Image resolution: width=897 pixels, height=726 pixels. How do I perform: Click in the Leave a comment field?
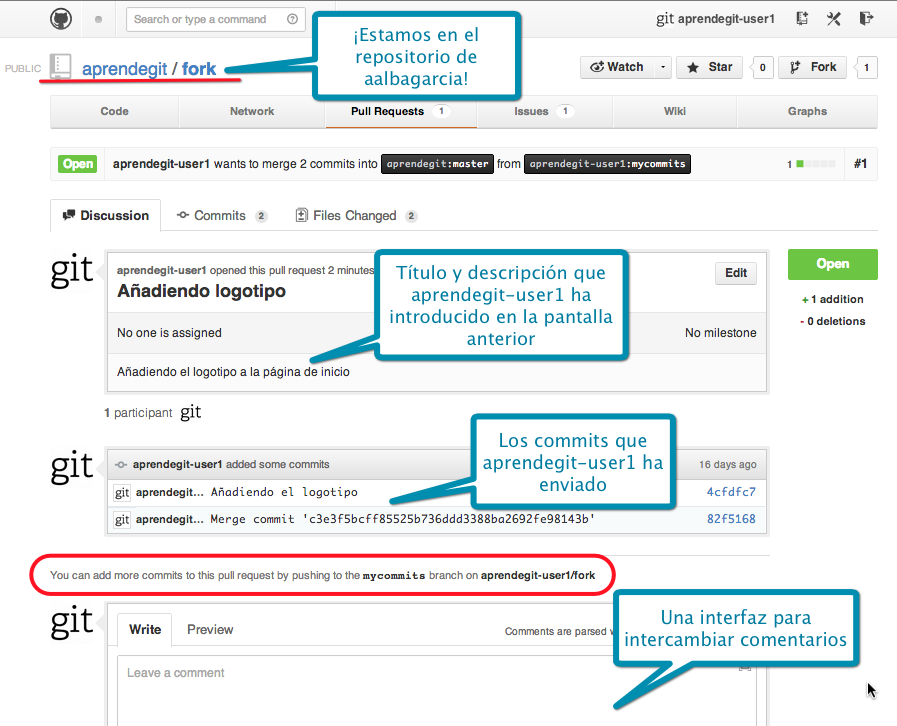(x=400, y=690)
